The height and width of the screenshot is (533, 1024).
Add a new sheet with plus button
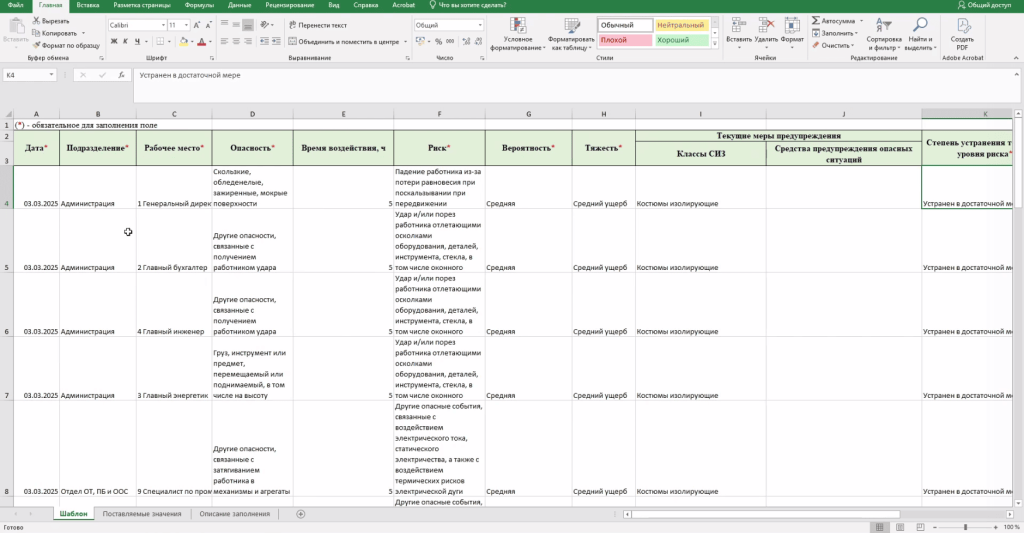[x=300, y=514]
